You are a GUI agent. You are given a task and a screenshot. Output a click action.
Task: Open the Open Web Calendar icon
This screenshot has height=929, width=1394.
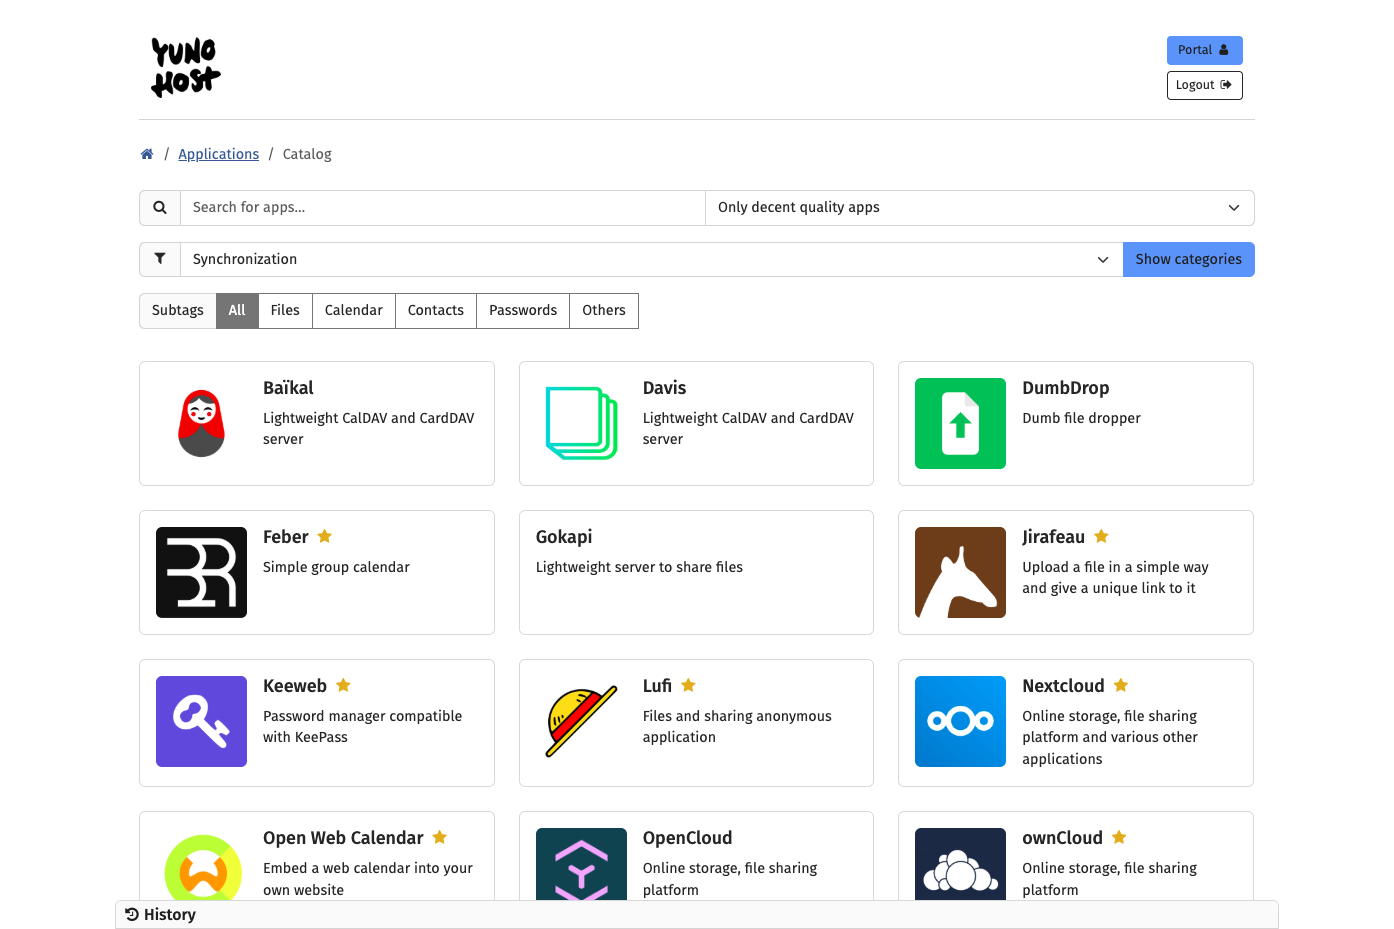click(201, 866)
